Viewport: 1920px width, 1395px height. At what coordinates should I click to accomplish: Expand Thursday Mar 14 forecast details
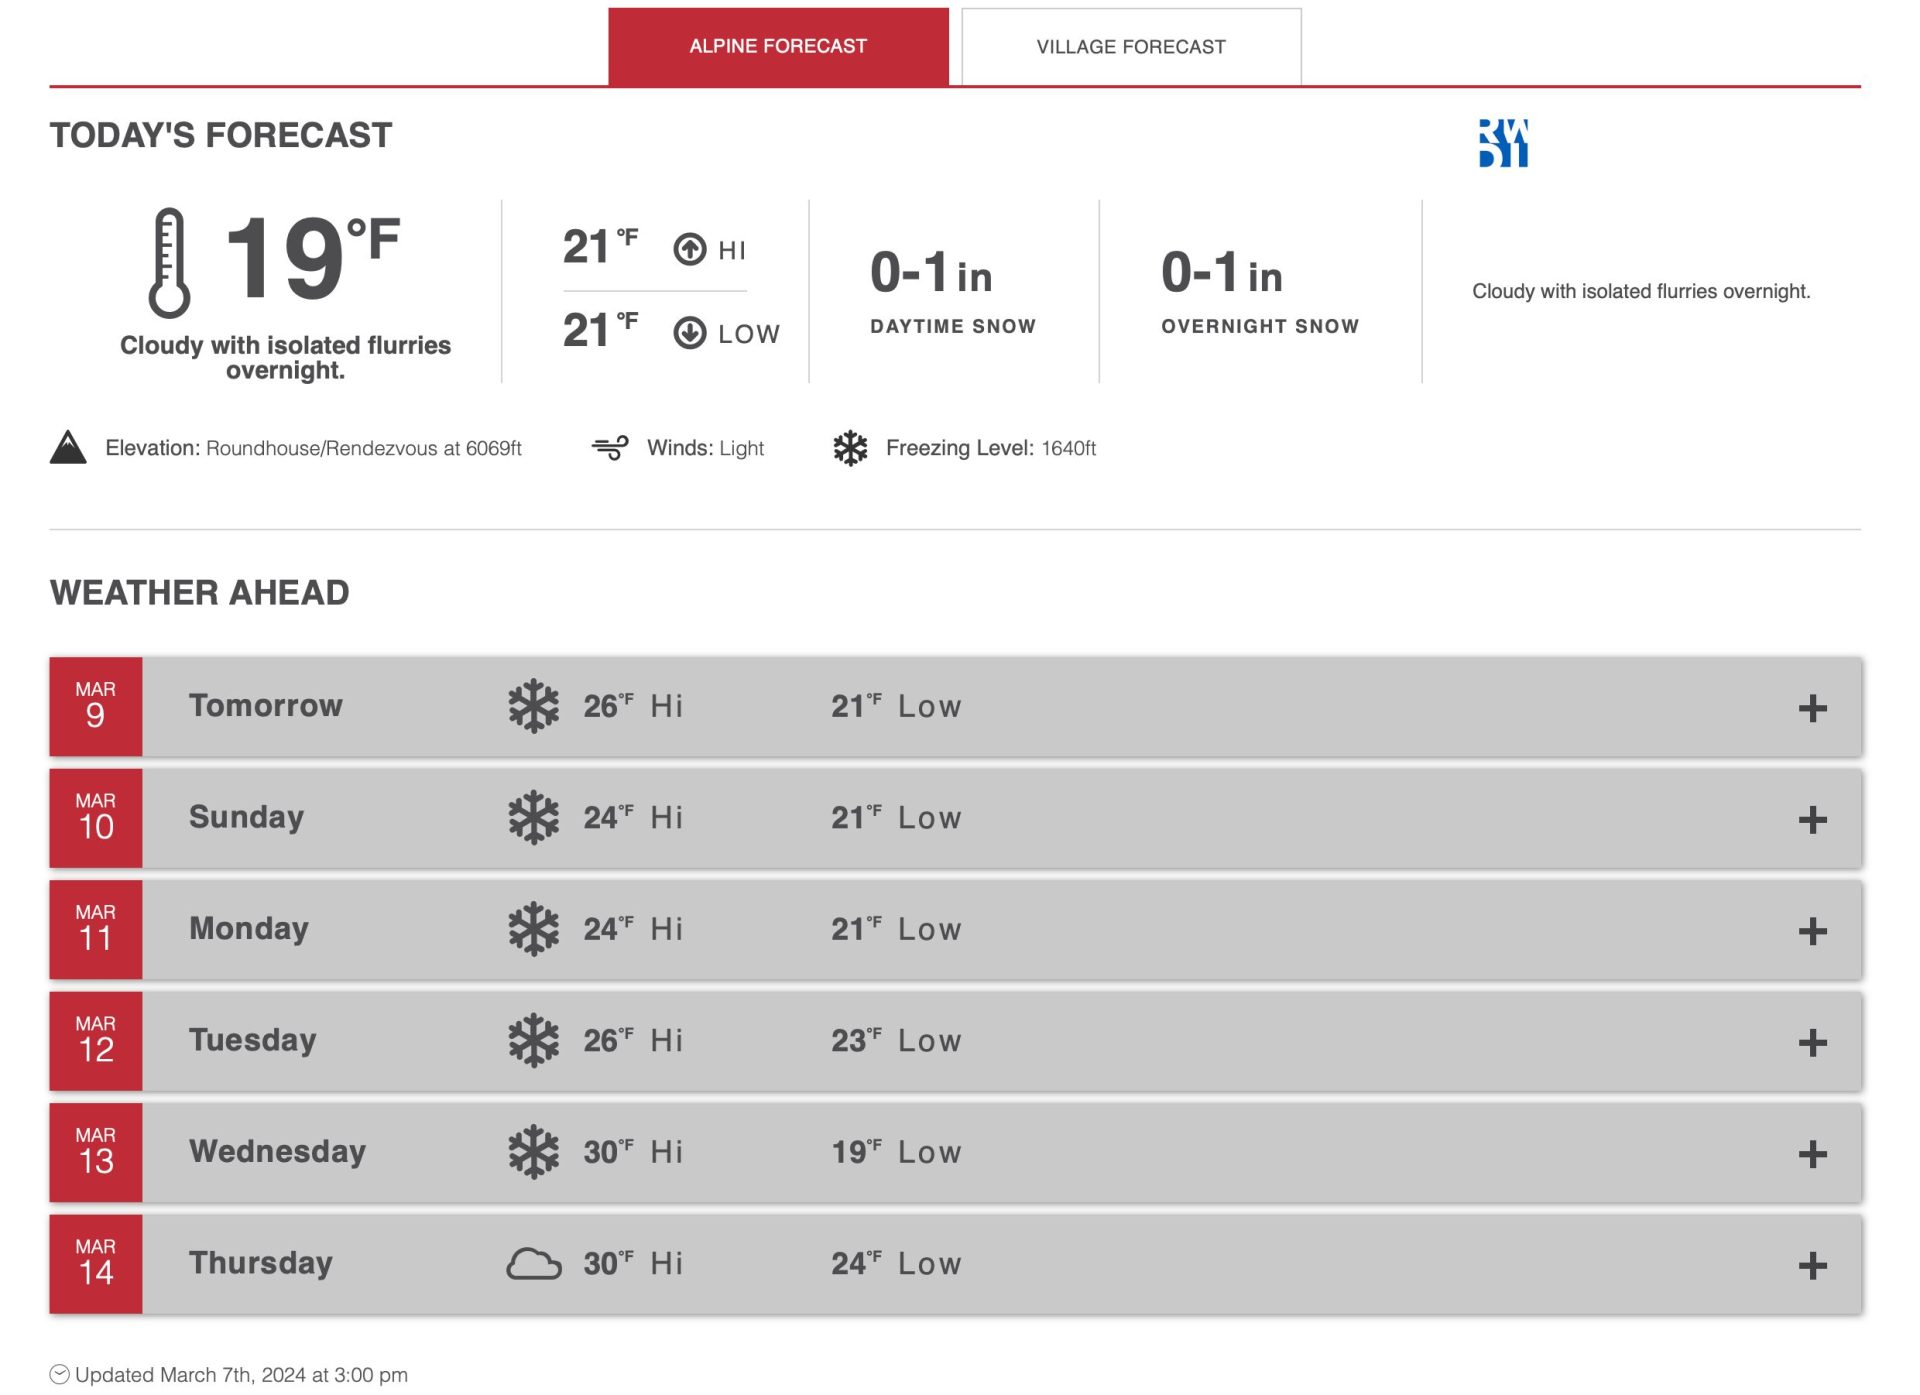click(1812, 1266)
